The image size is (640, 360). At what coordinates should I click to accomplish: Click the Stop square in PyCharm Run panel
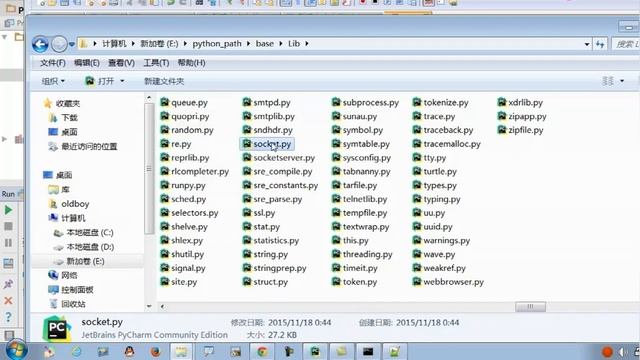(x=8, y=227)
